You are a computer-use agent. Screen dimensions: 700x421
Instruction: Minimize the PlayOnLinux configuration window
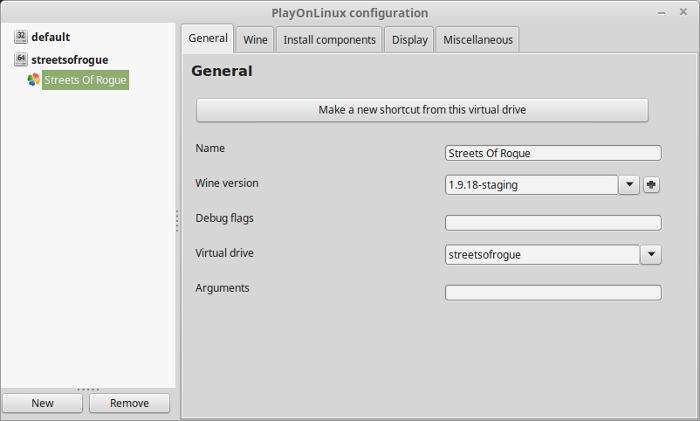(x=661, y=13)
